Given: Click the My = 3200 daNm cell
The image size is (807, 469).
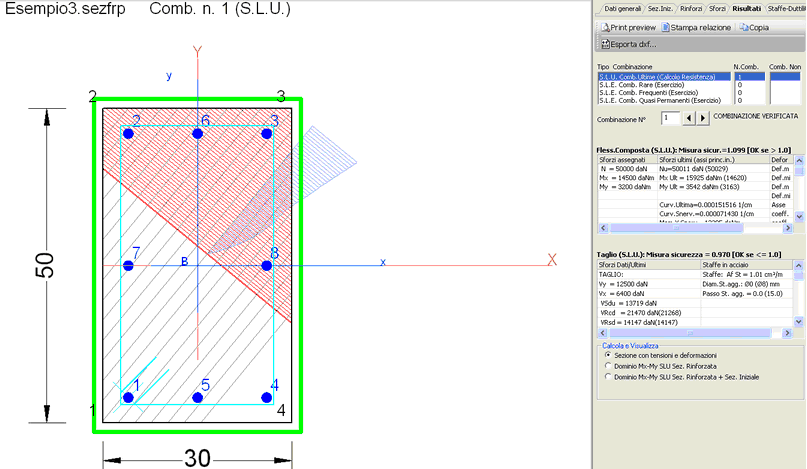Looking at the screenshot, I should (x=627, y=187).
